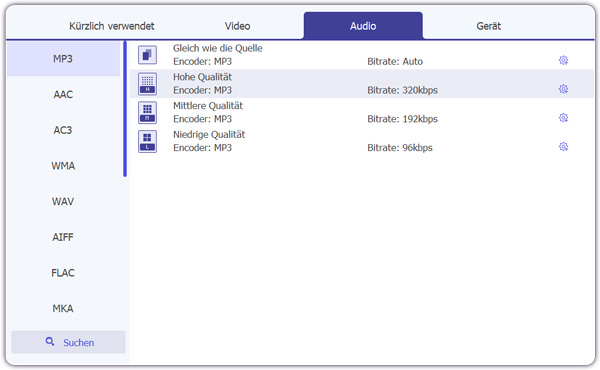Viewport: 600px width, 370px height.
Task: Open settings gear for Gleich wie die Quelle
Action: point(563,60)
